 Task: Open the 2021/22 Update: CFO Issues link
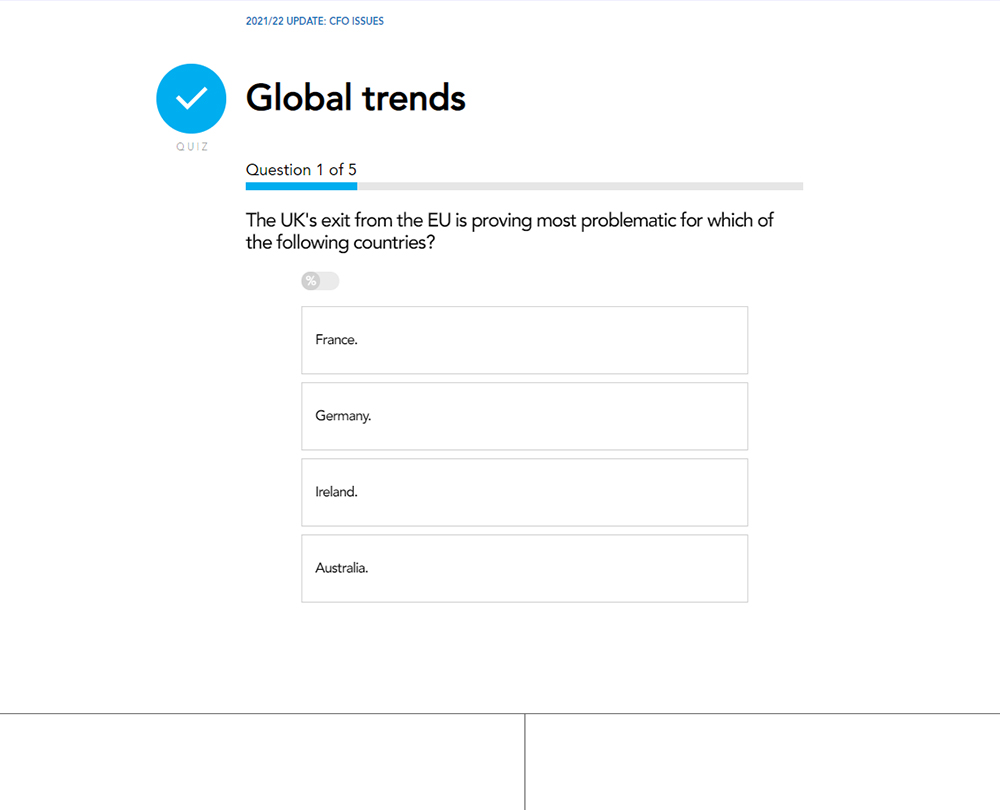tap(314, 21)
